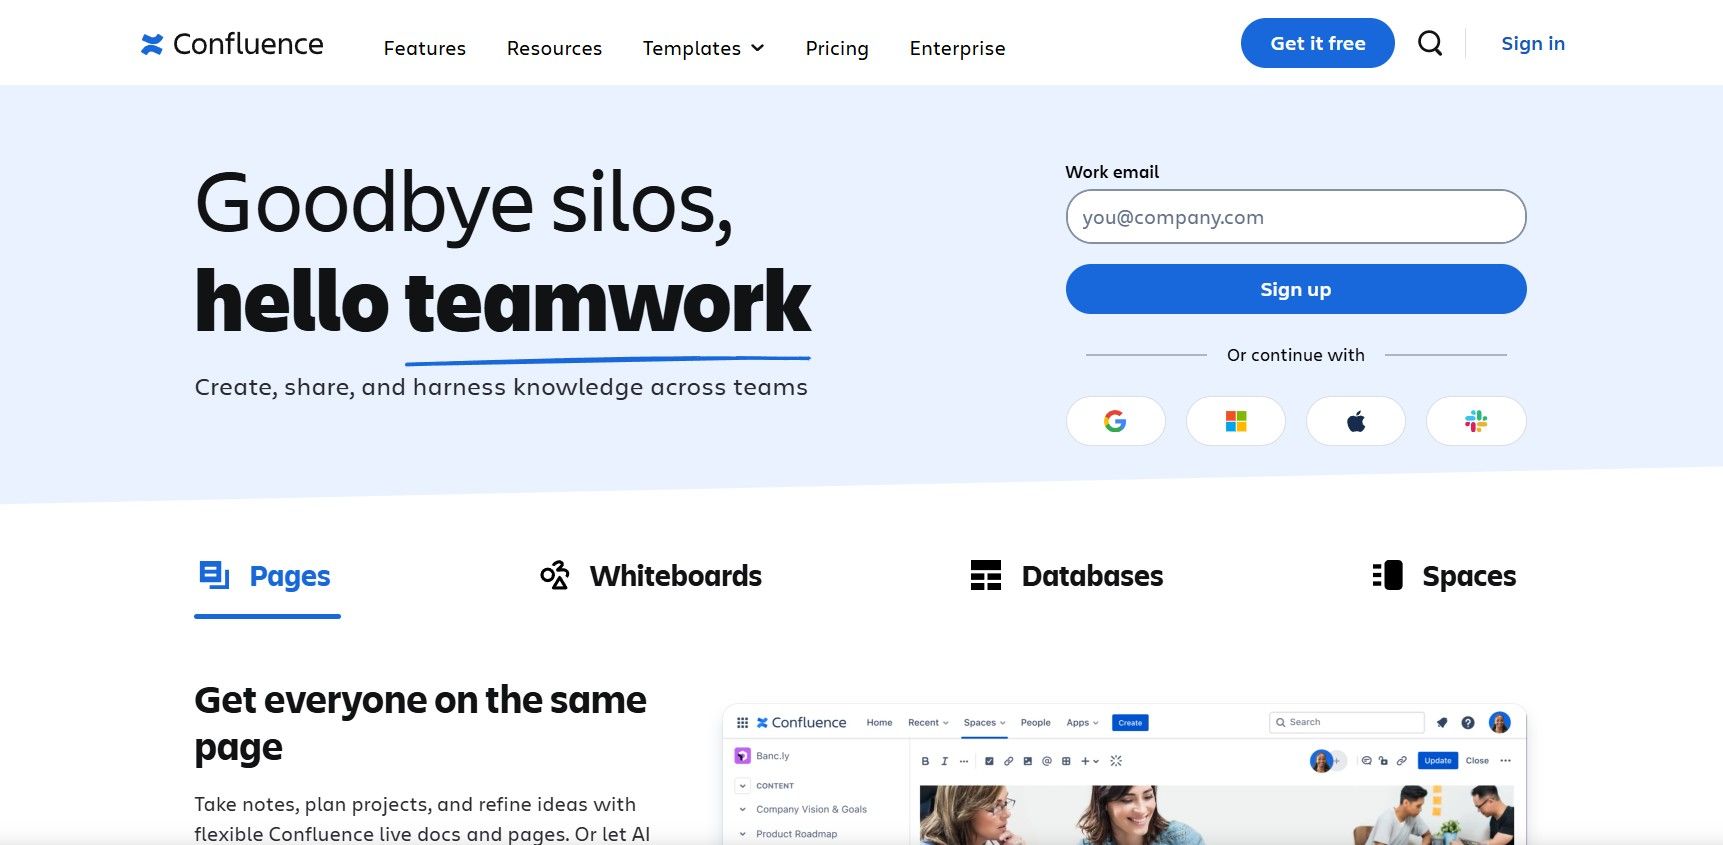Click the action item checkbox icon in preview
Viewport: 1723px width, 845px height.
[989, 761]
